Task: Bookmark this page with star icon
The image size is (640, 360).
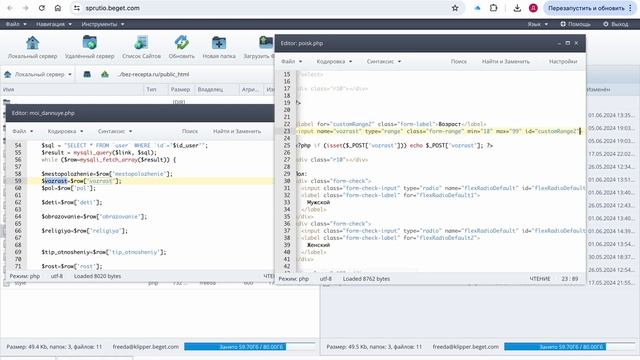Action: click(x=455, y=8)
